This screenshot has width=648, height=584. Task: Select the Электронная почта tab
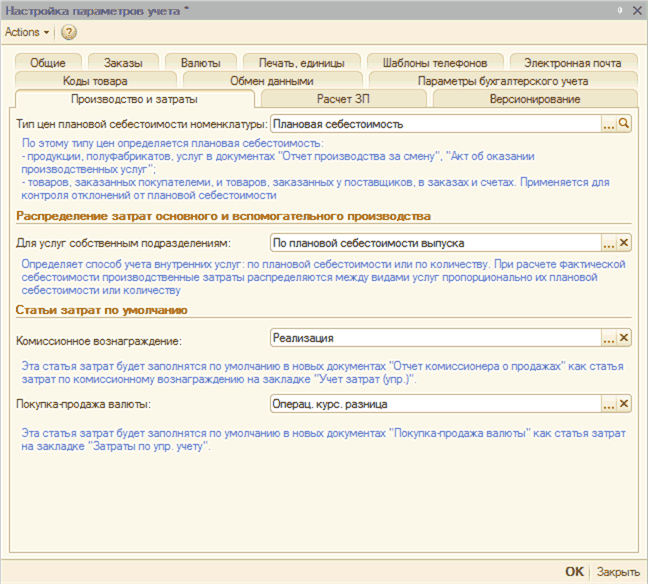(573, 62)
